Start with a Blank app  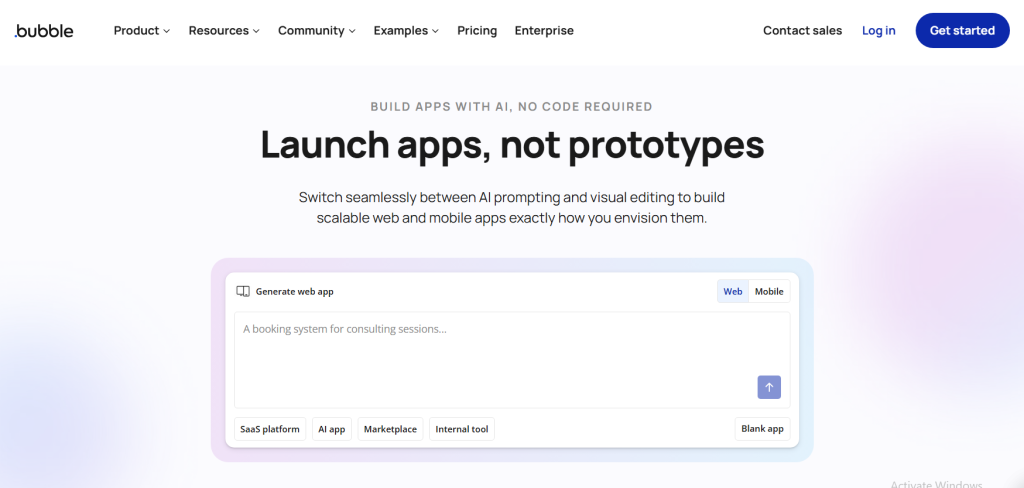pos(762,429)
